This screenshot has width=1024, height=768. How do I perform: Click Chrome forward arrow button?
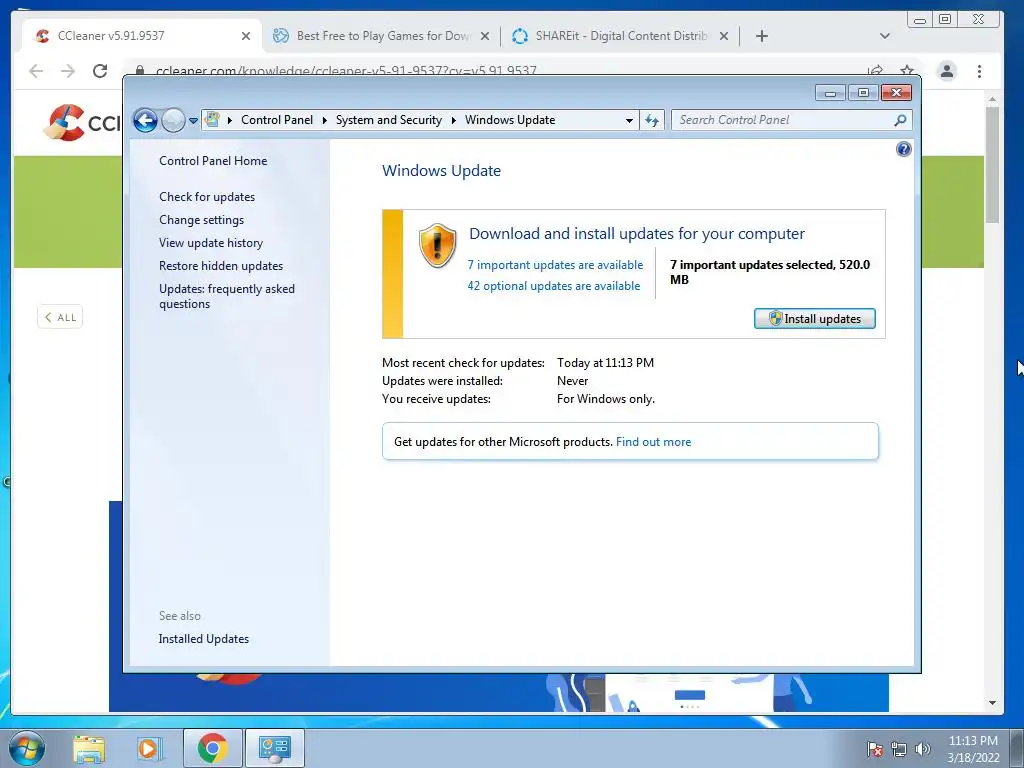[68, 71]
